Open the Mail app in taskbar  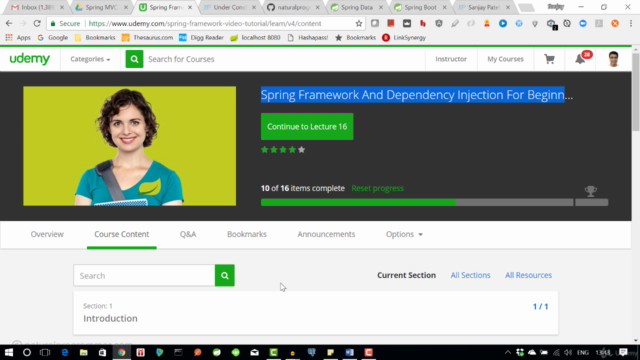[x=254, y=352]
